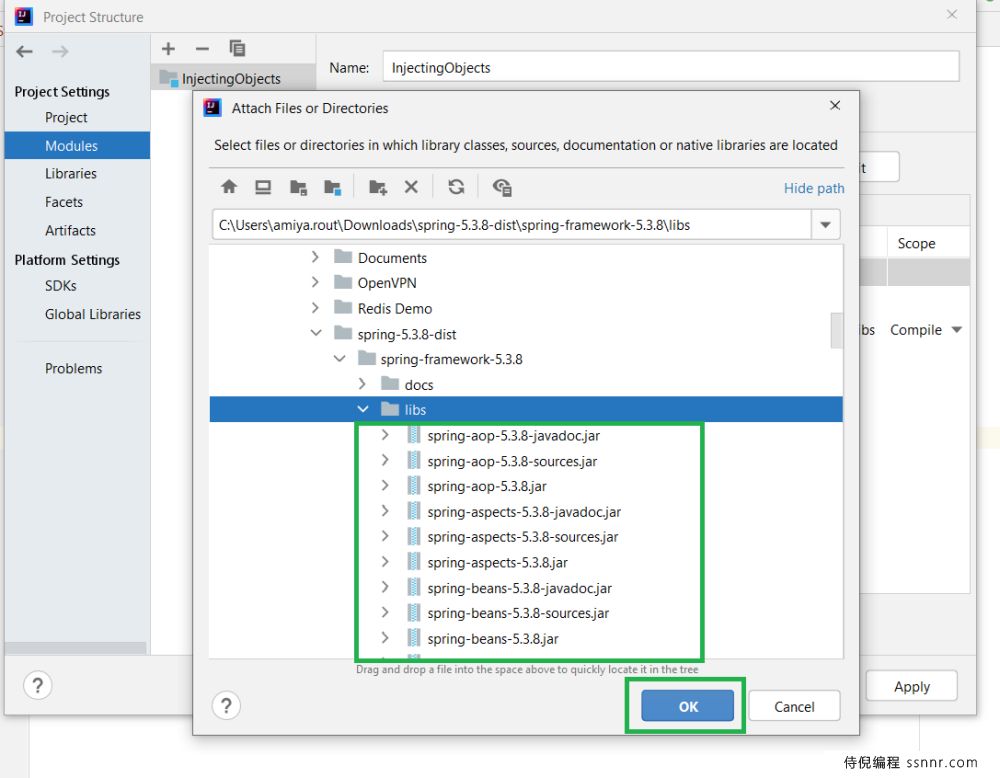1000x778 pixels.
Task: Expand the OpenVPN folder
Action: point(315,282)
